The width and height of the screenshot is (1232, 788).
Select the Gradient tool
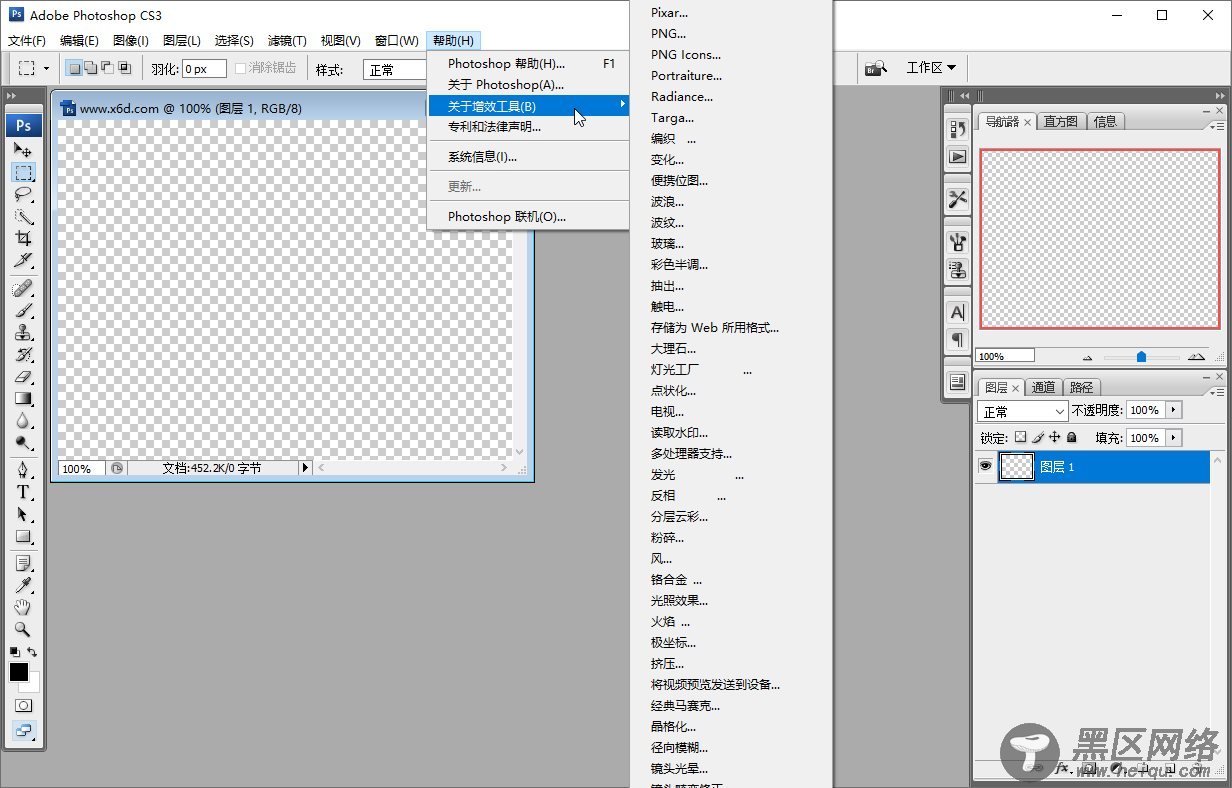pos(23,399)
